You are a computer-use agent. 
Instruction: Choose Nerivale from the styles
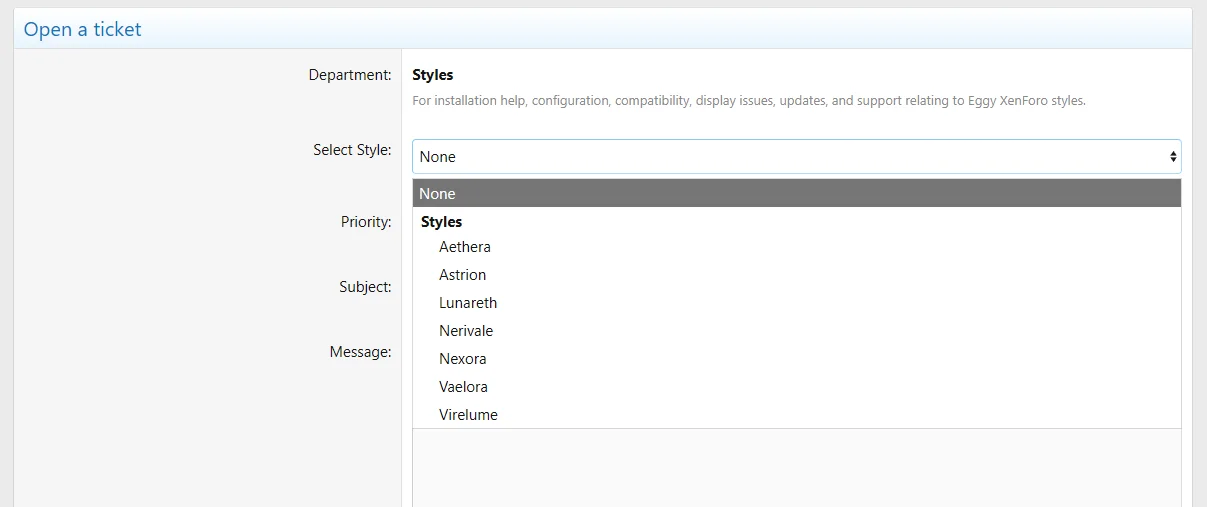click(x=796, y=331)
